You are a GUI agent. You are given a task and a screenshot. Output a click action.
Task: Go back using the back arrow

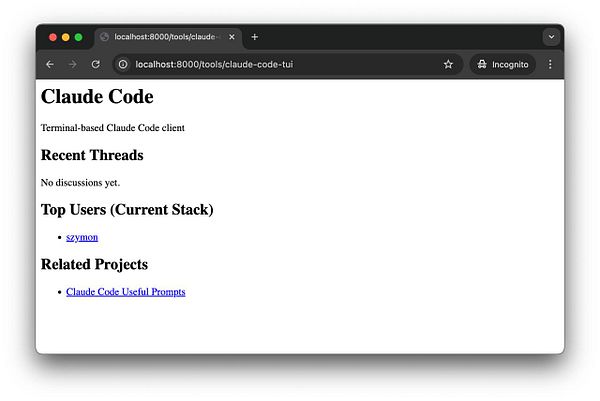tap(50, 64)
